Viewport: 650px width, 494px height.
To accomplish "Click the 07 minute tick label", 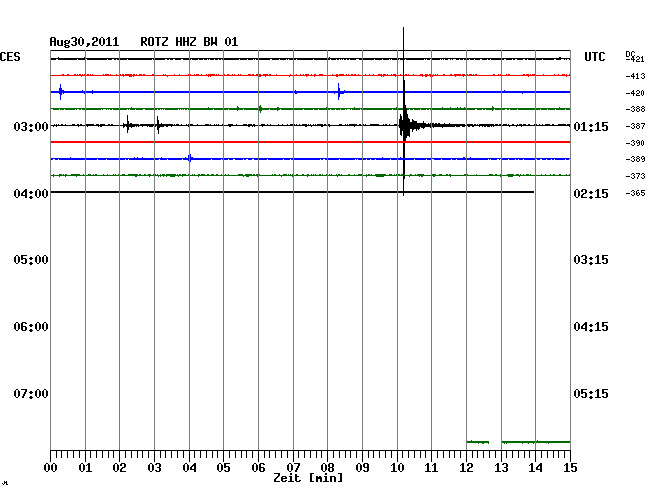I will (x=293, y=468).
